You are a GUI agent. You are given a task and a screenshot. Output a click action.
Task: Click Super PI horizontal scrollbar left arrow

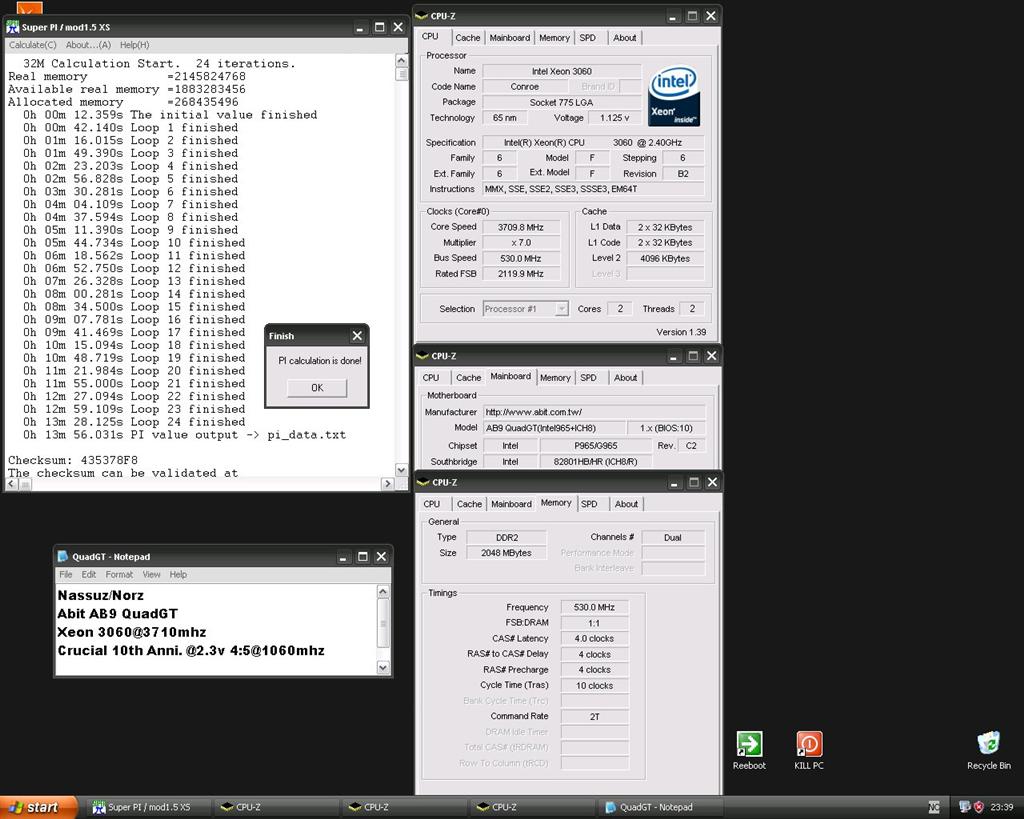point(11,484)
